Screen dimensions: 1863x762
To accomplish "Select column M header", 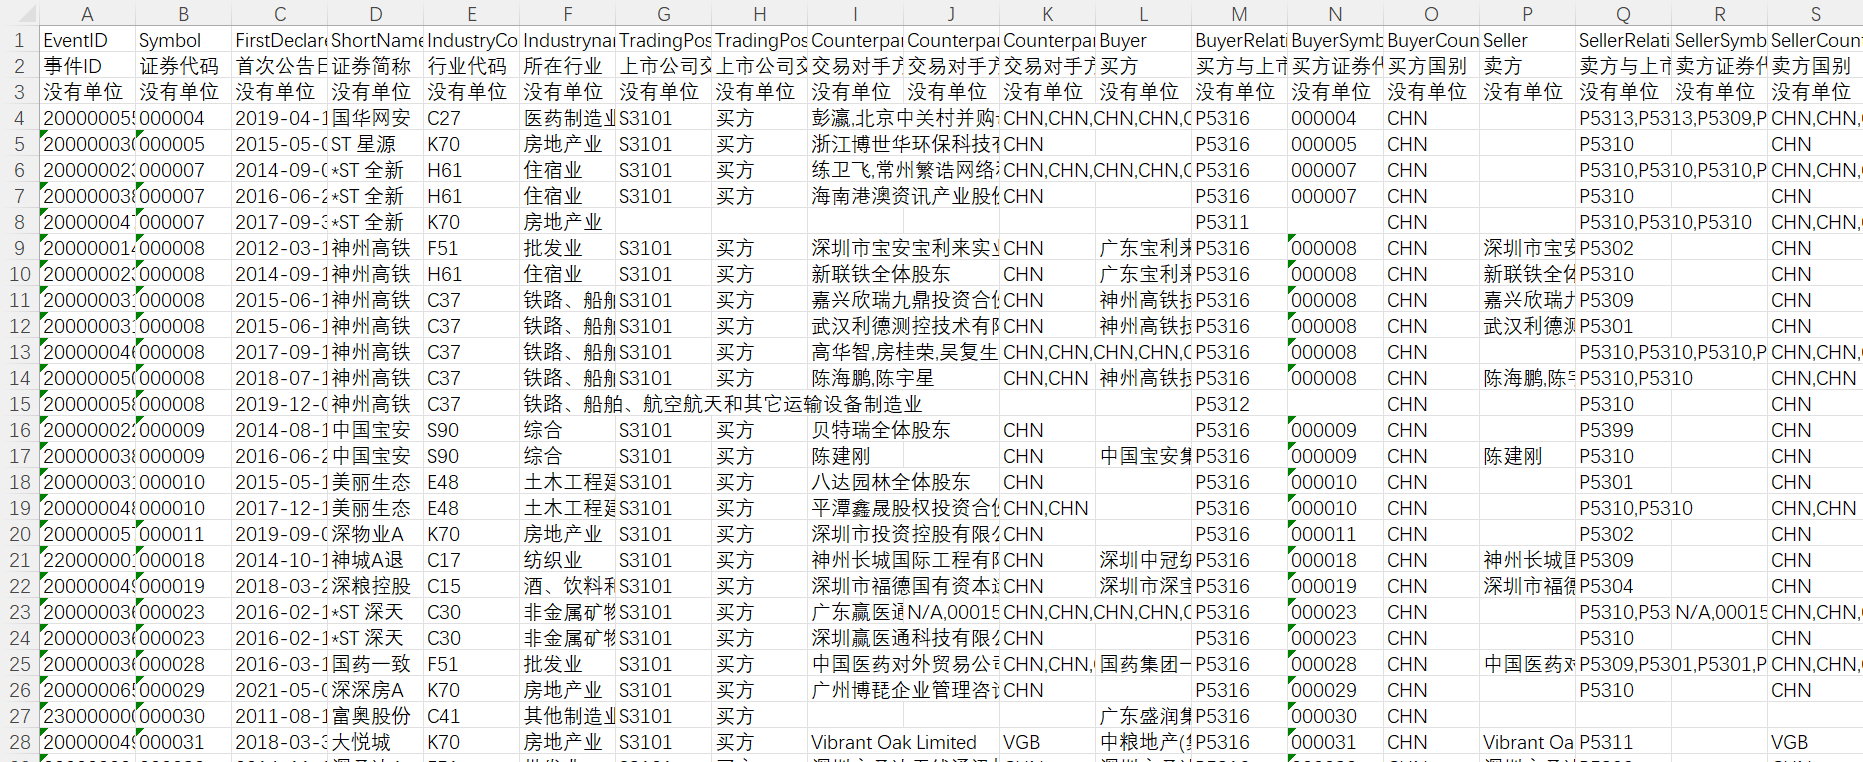I will [1239, 14].
